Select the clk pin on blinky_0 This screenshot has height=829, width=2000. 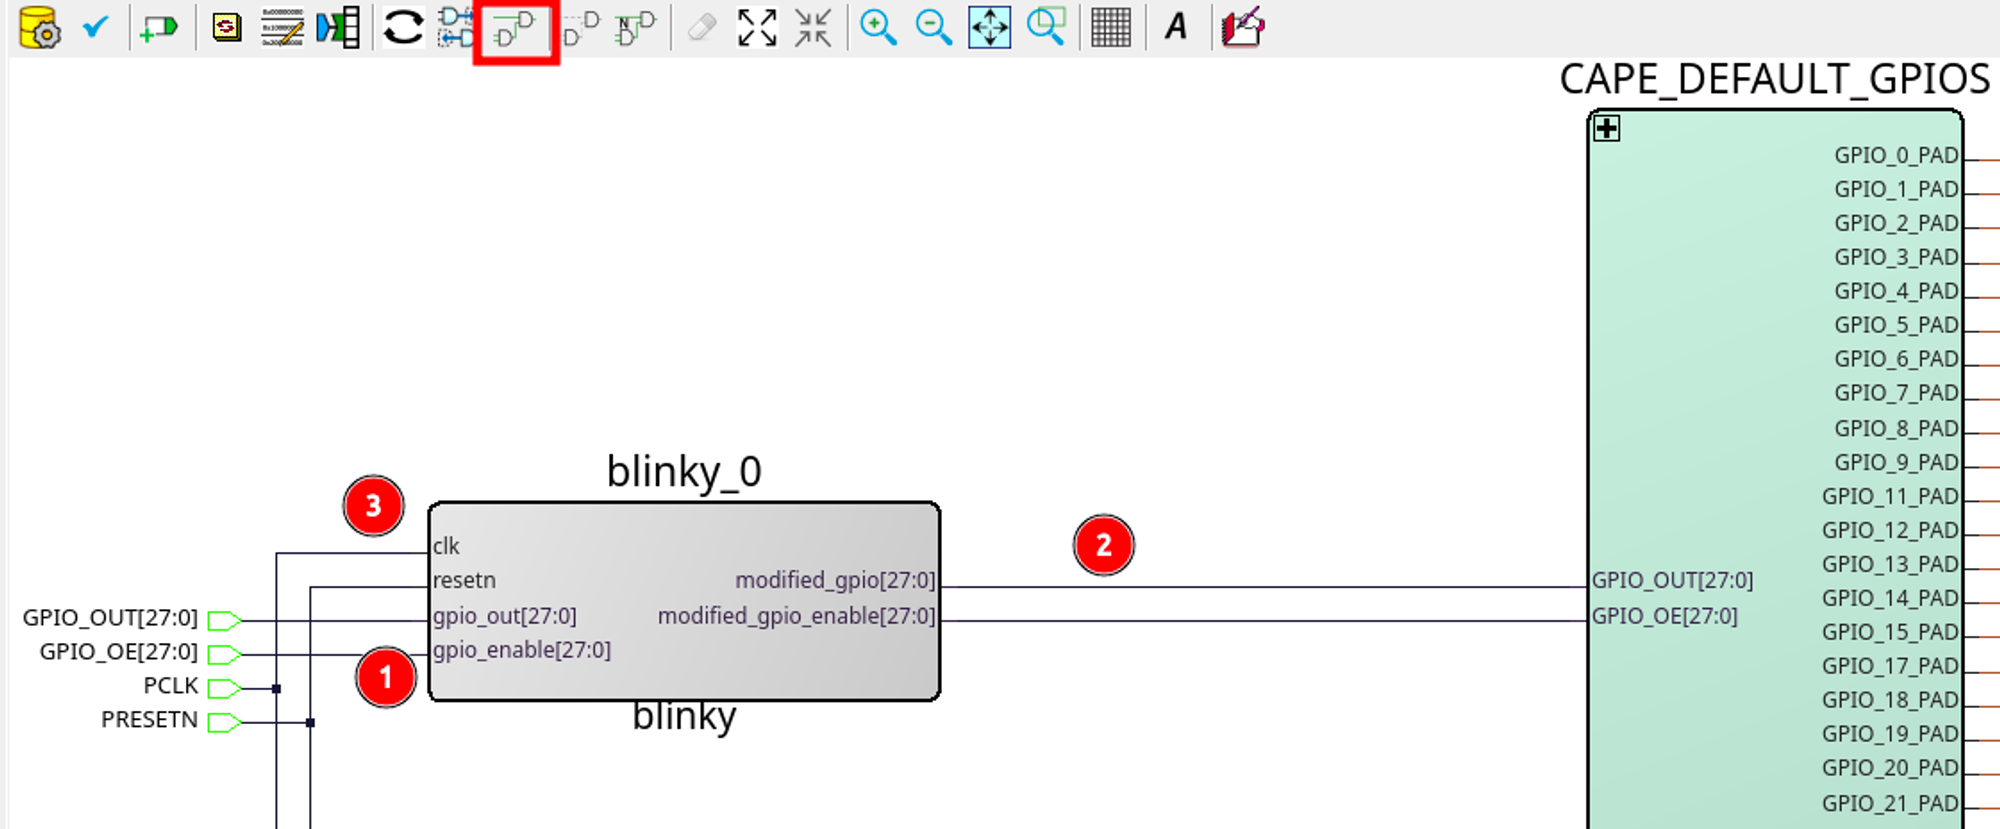click(446, 546)
